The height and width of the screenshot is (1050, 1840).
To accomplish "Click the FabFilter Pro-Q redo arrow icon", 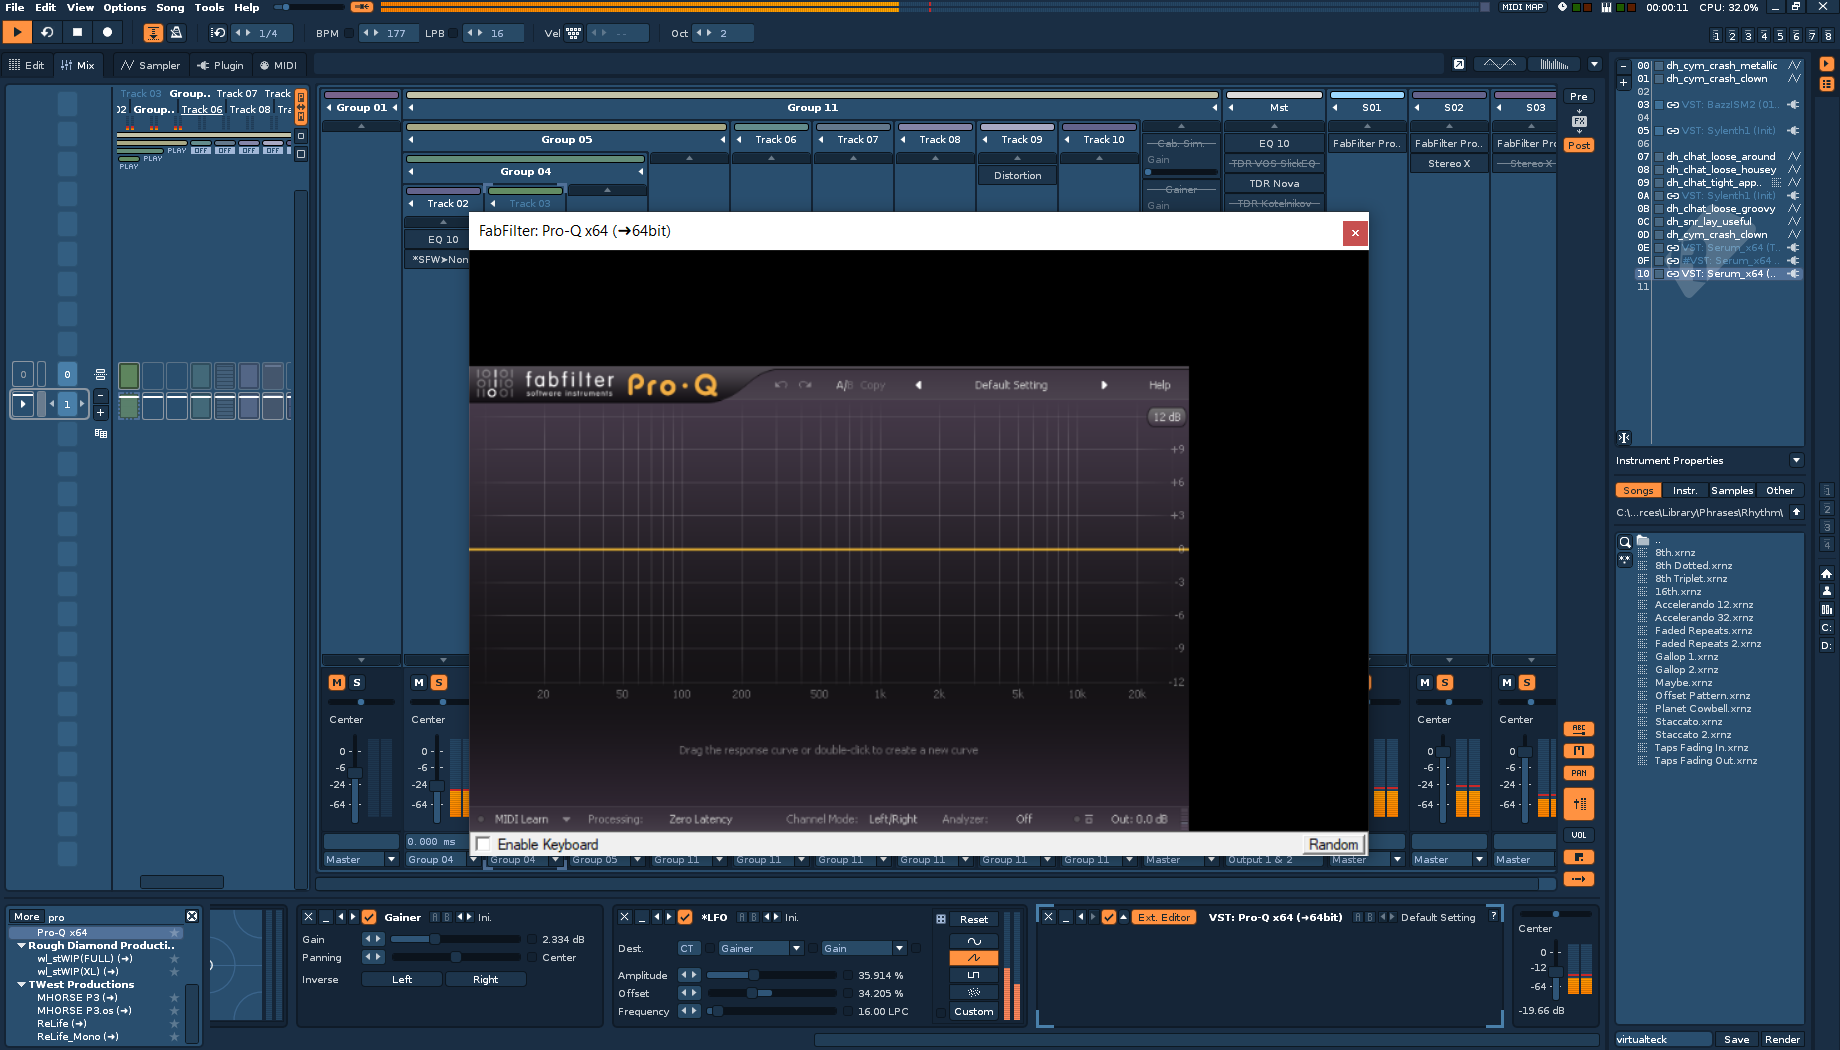I will [805, 385].
